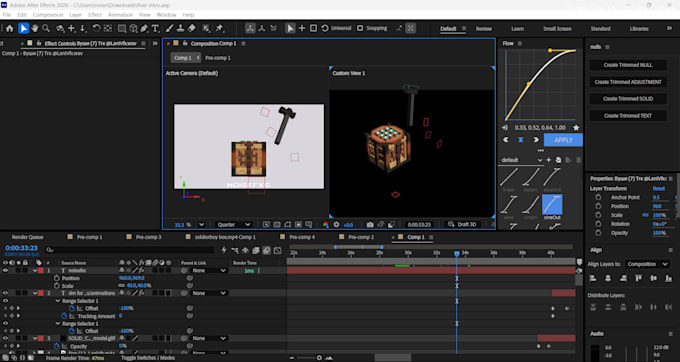This screenshot has width=680, height=362.
Task: Click the Draft 3D lightning bolt icon
Action: [224, 251]
